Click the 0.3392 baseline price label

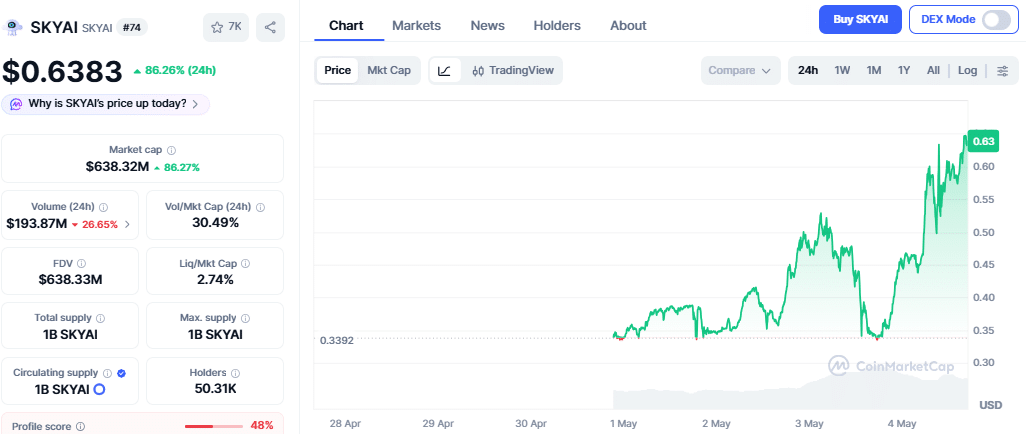click(x=337, y=340)
